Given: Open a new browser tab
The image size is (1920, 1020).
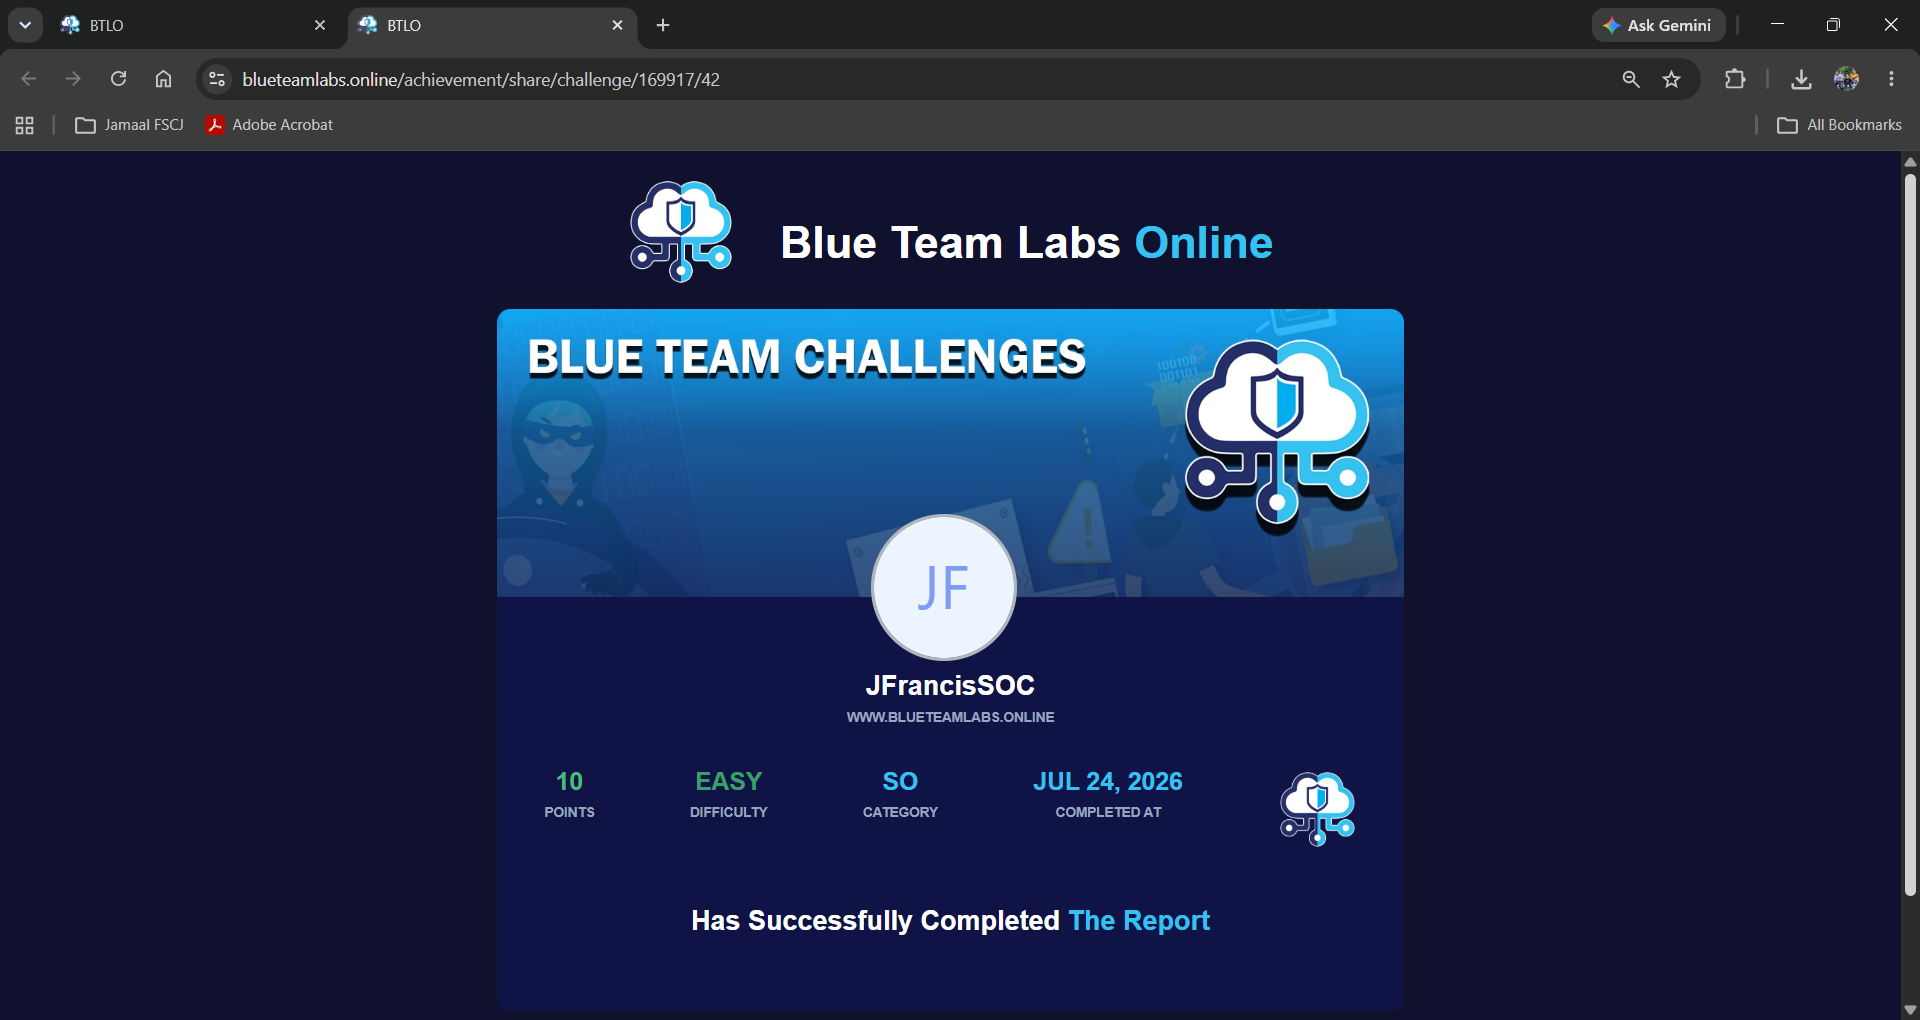Looking at the screenshot, I should pyautogui.click(x=663, y=26).
